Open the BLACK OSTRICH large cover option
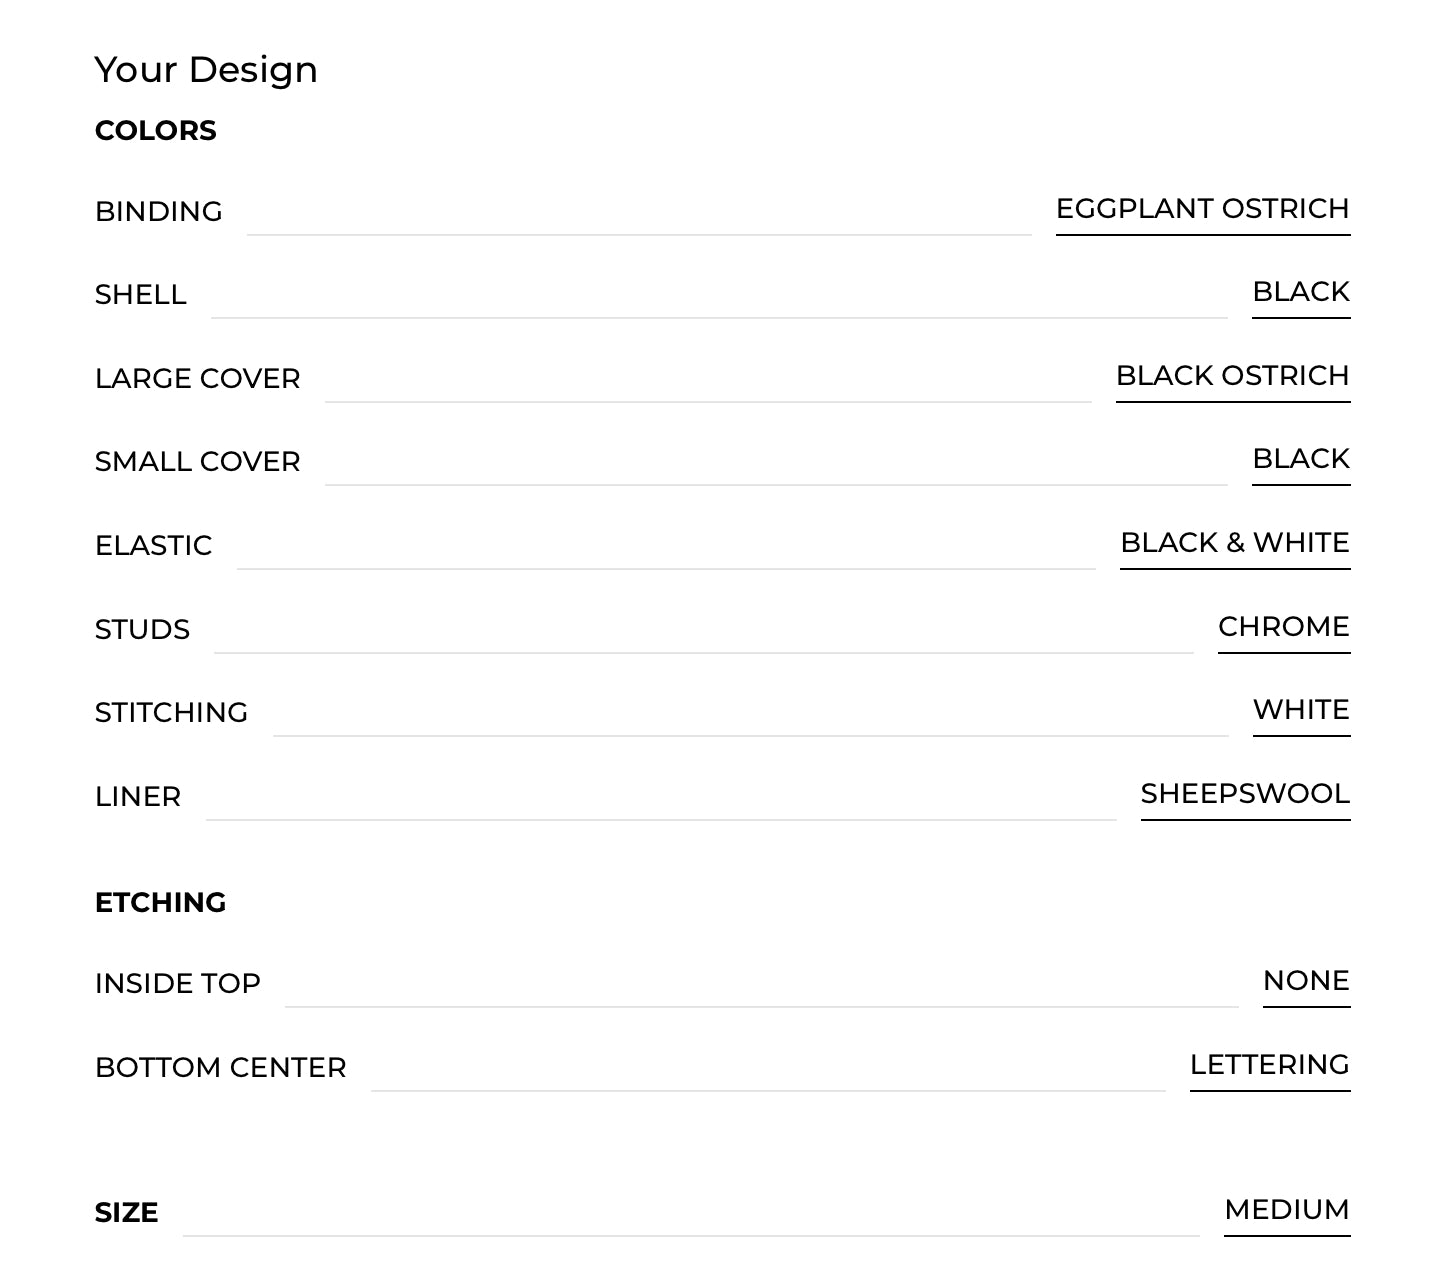 (1233, 376)
